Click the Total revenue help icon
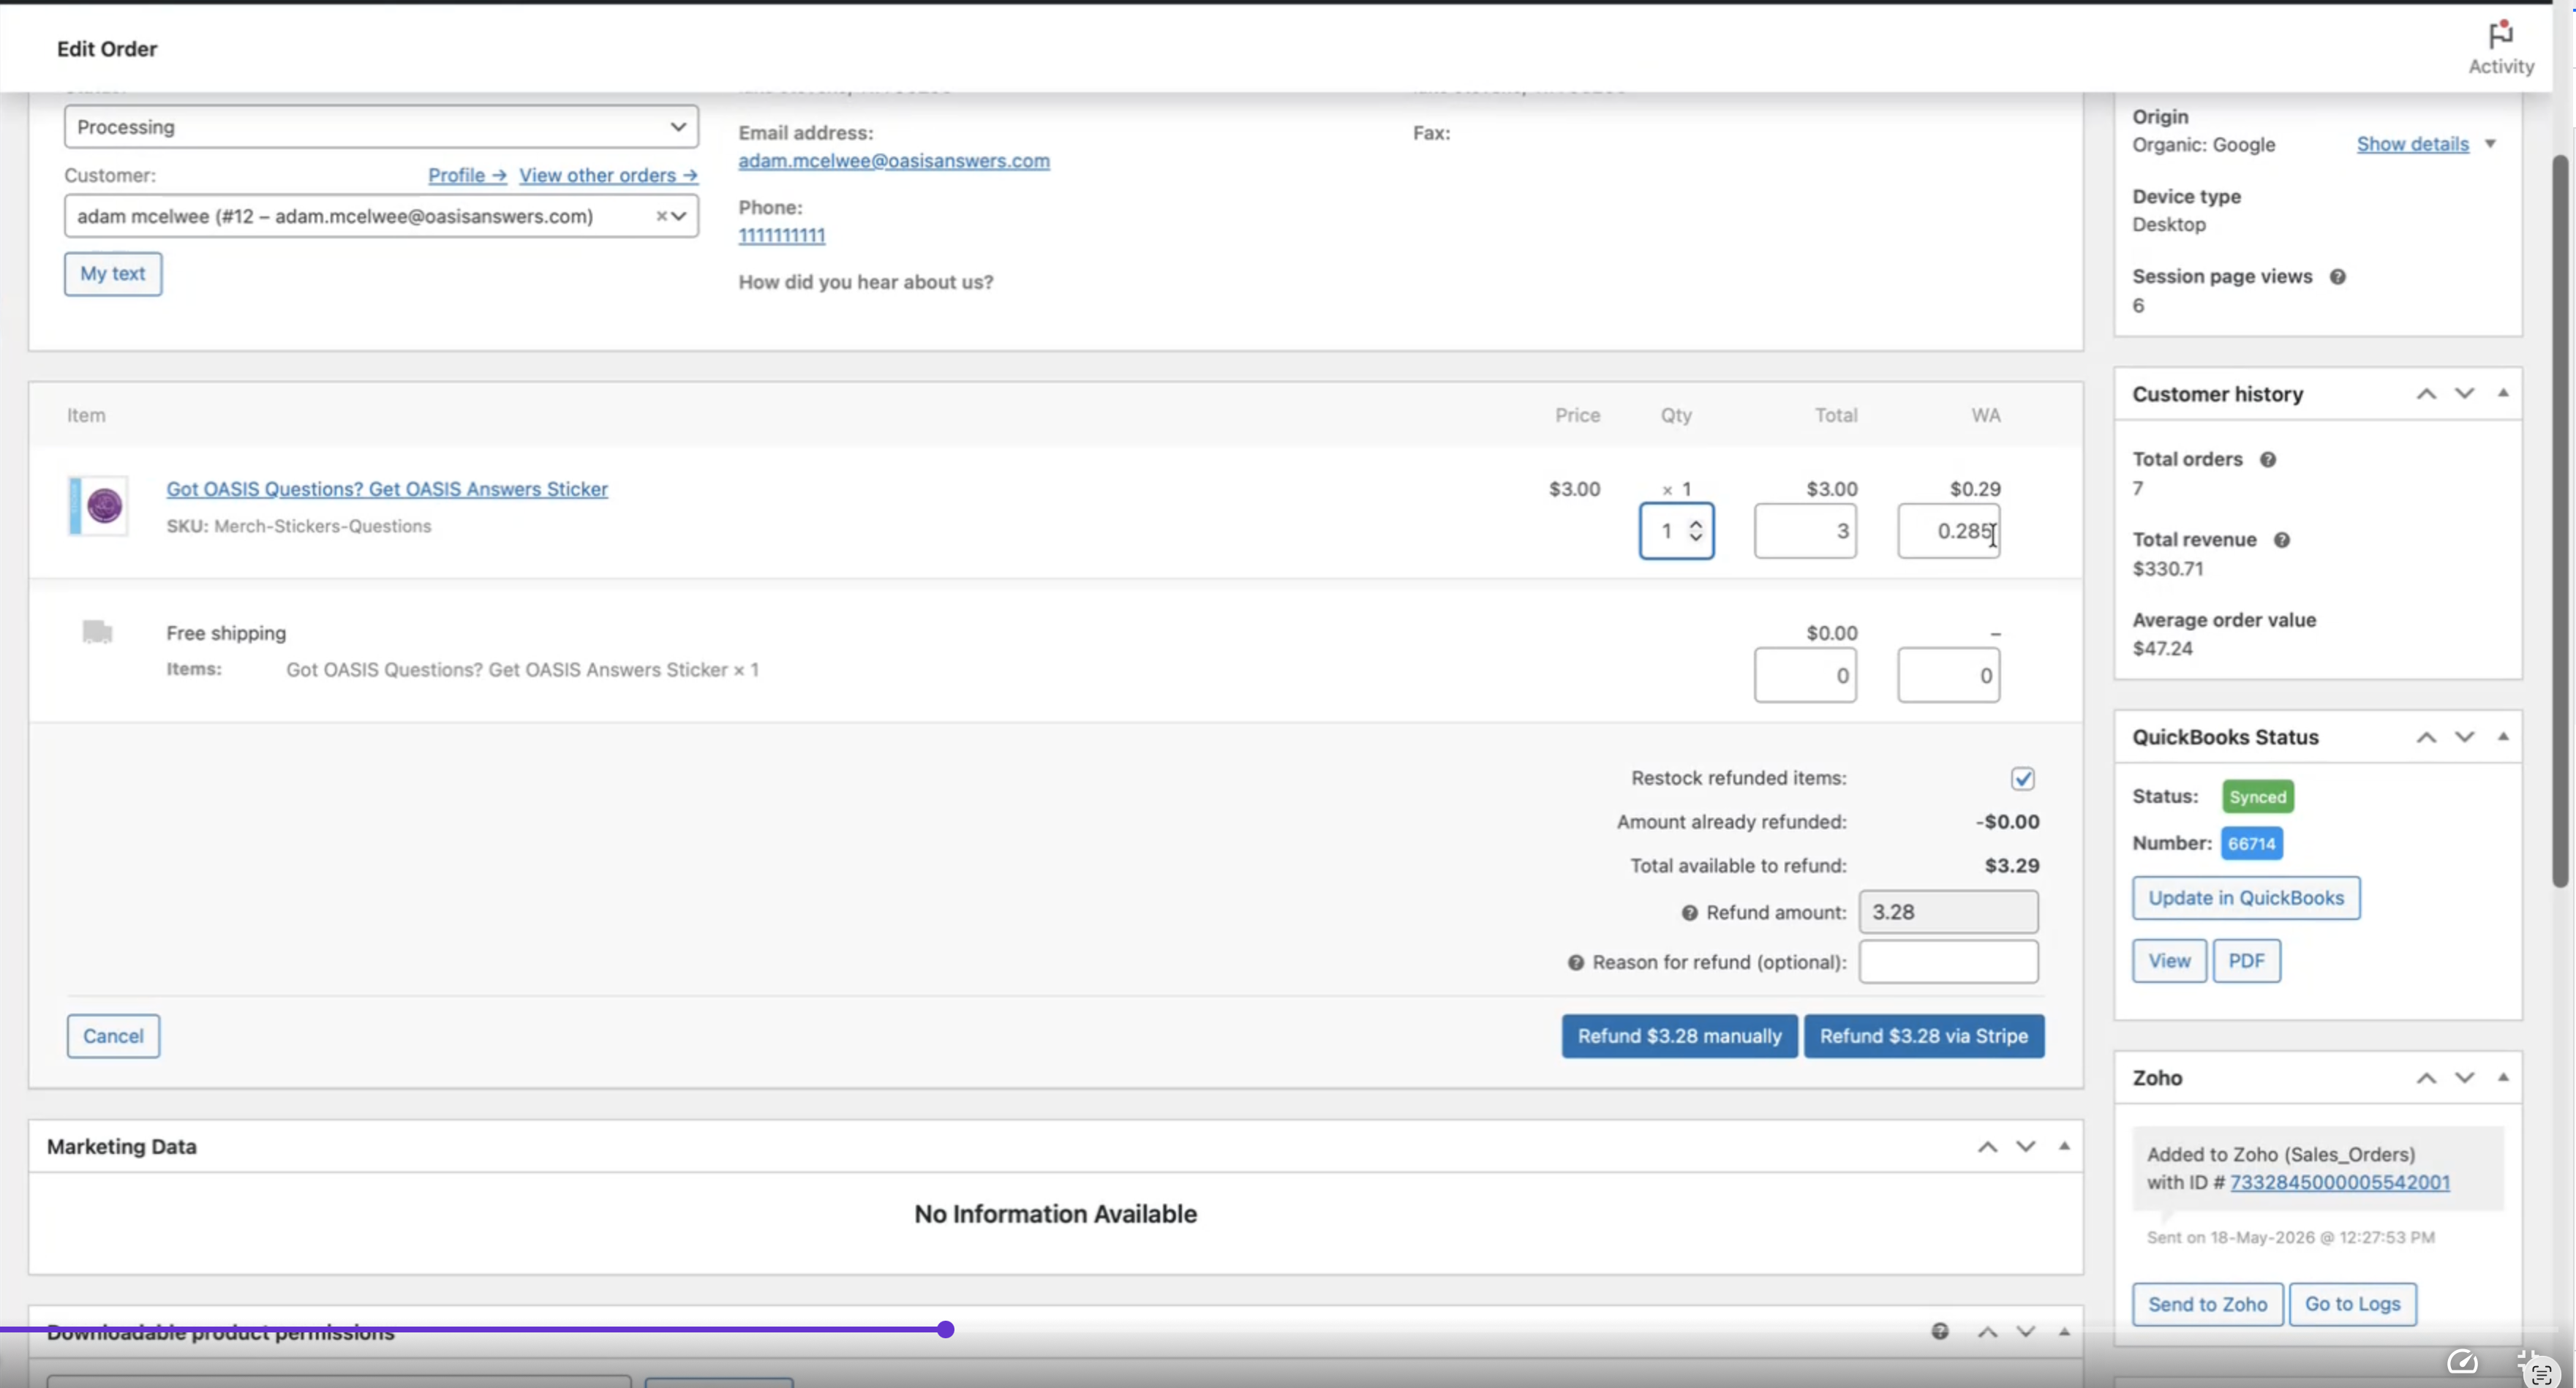The width and height of the screenshot is (2576, 1388). pos(2281,540)
